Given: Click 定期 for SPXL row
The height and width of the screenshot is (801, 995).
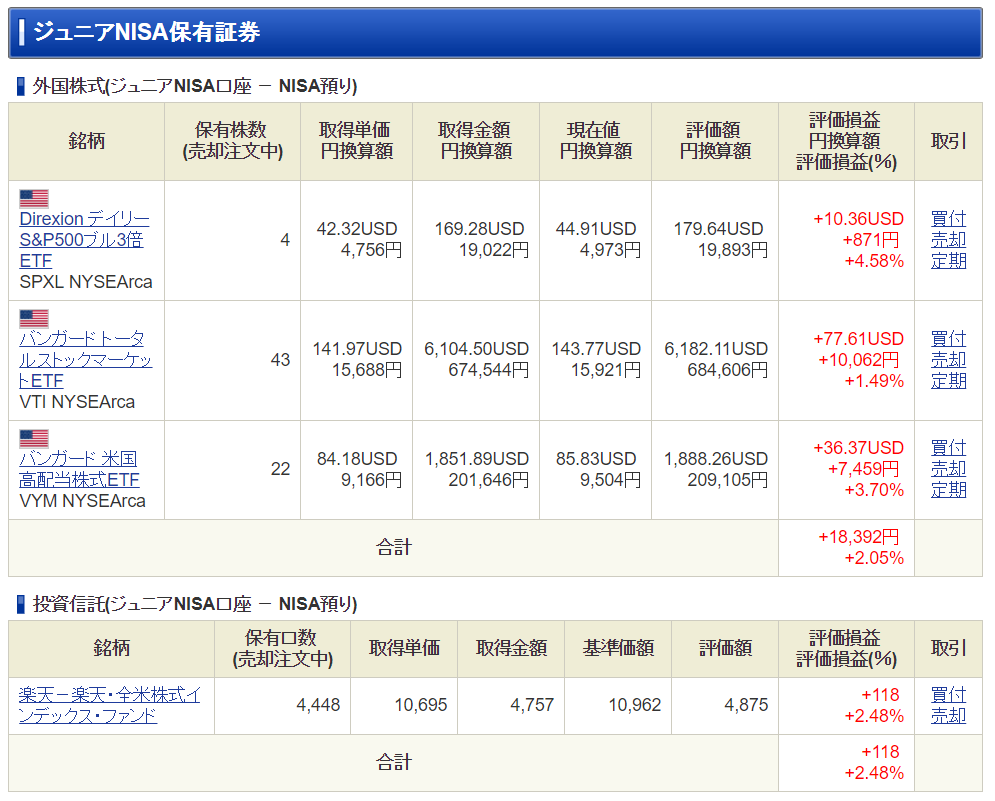Looking at the screenshot, I should (948, 261).
